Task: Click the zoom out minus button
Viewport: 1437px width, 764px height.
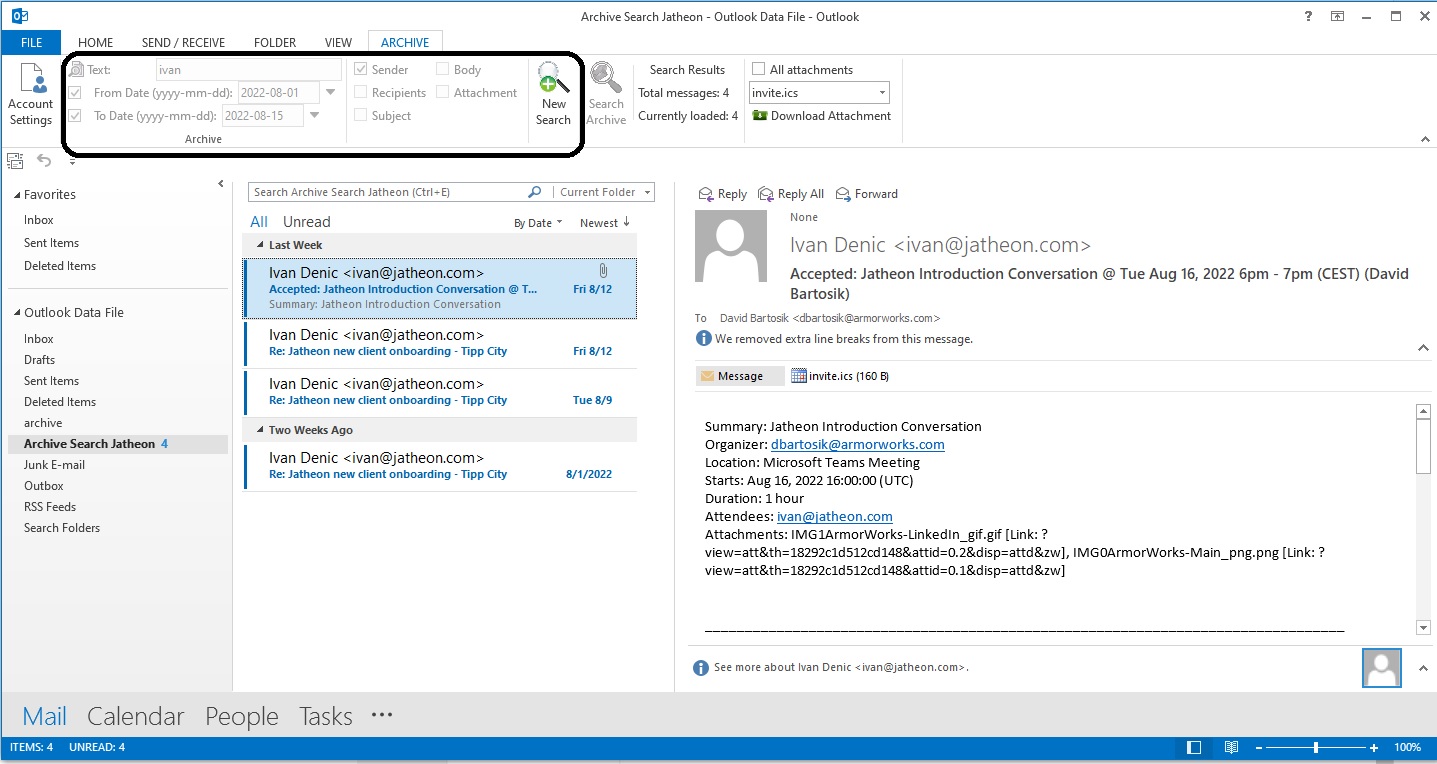Action: coord(1258,748)
